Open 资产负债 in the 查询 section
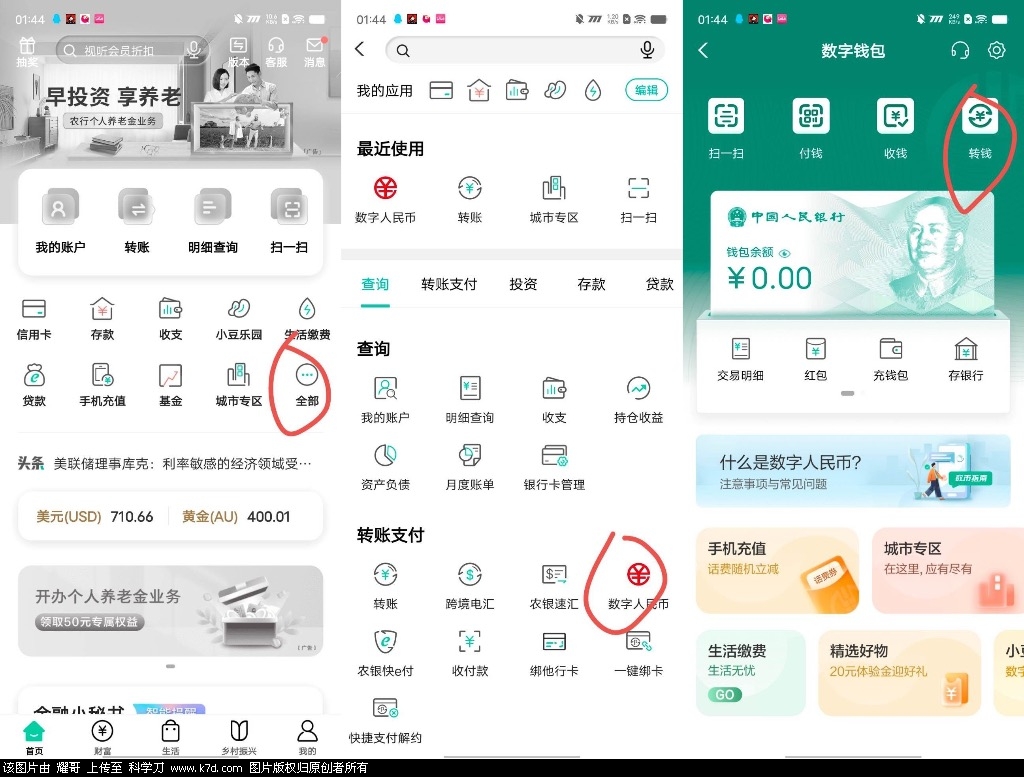The image size is (1024, 777). click(385, 467)
